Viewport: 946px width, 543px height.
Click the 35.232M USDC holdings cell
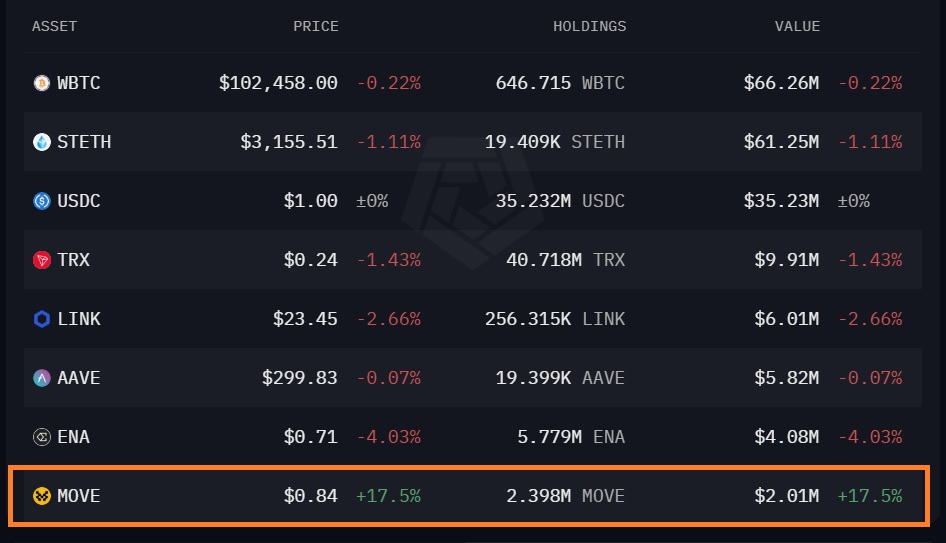560,201
